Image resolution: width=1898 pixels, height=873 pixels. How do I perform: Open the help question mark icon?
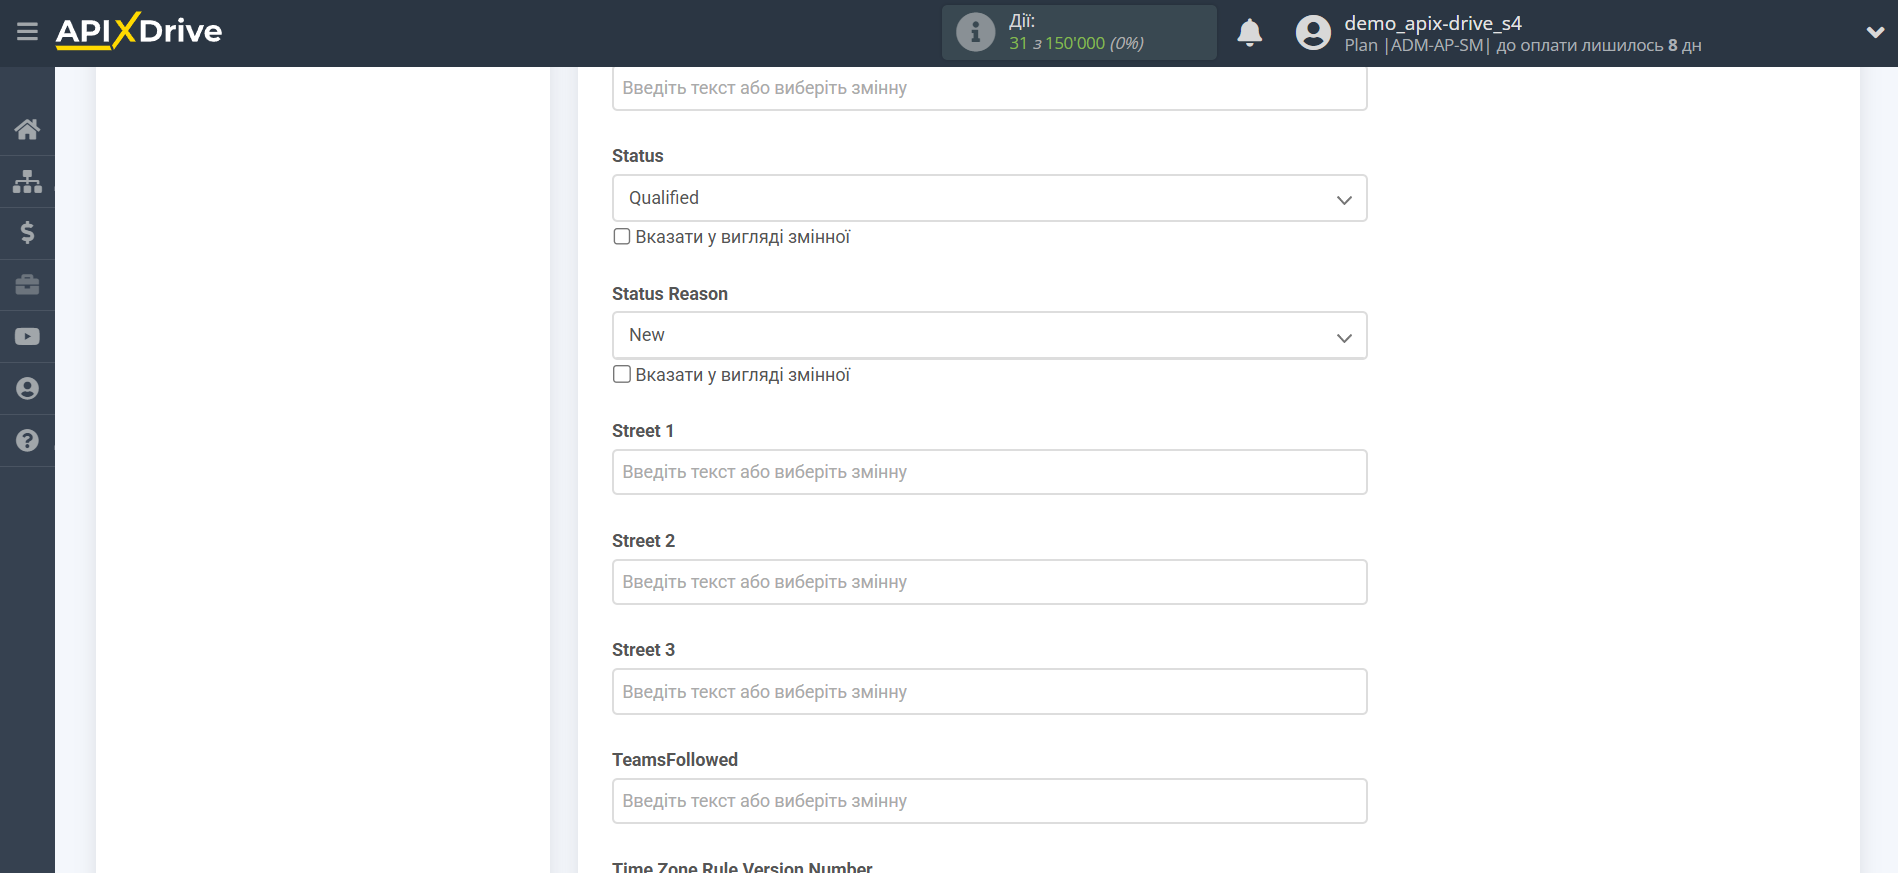pyautogui.click(x=27, y=441)
